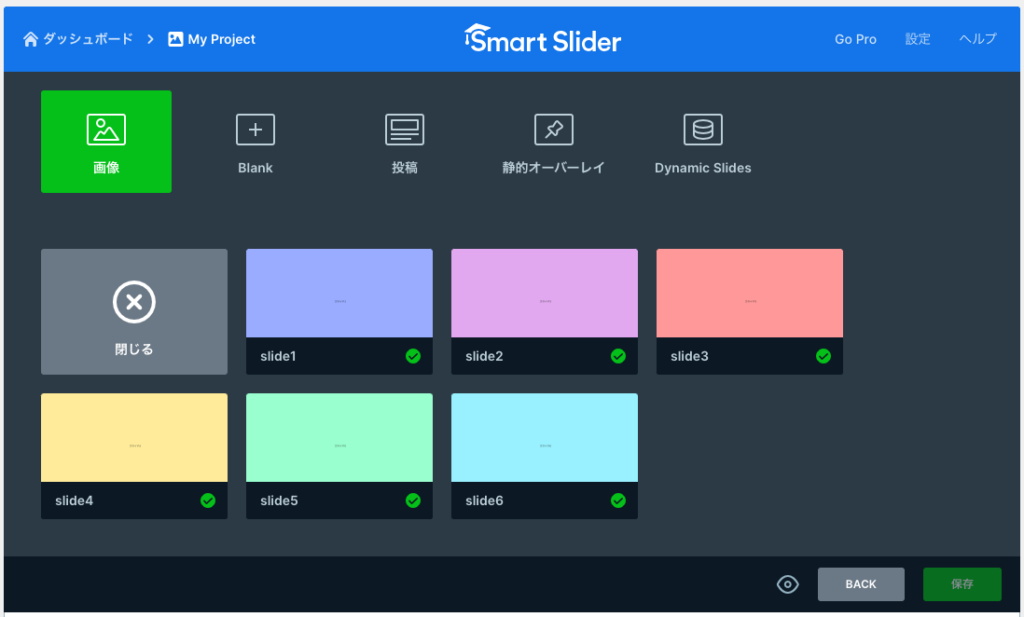Image resolution: width=1024 pixels, height=617 pixels.
Task: Open the ヘルプ help menu
Action: [977, 39]
